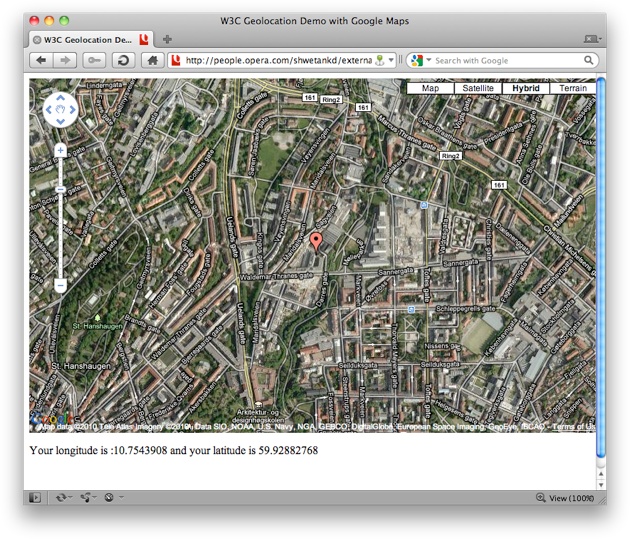Screen dimensions: 630x539
Task: Click the geolocation pin icon in address bar
Action: (379, 61)
